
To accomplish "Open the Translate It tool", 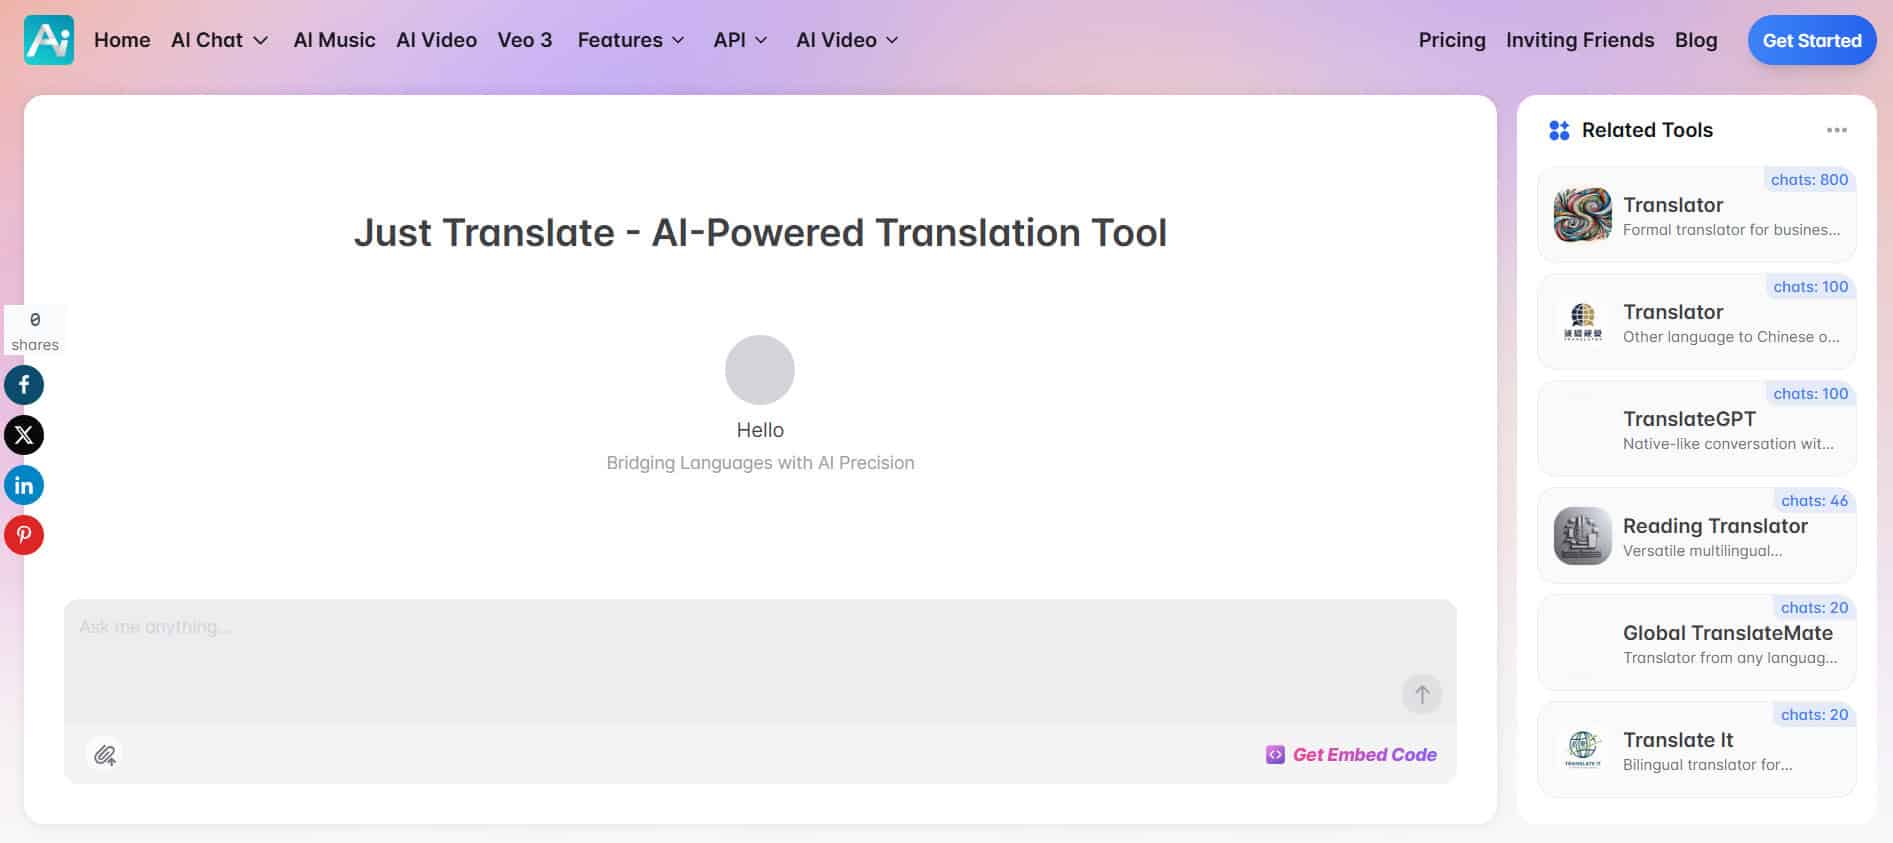I will [x=1696, y=750].
